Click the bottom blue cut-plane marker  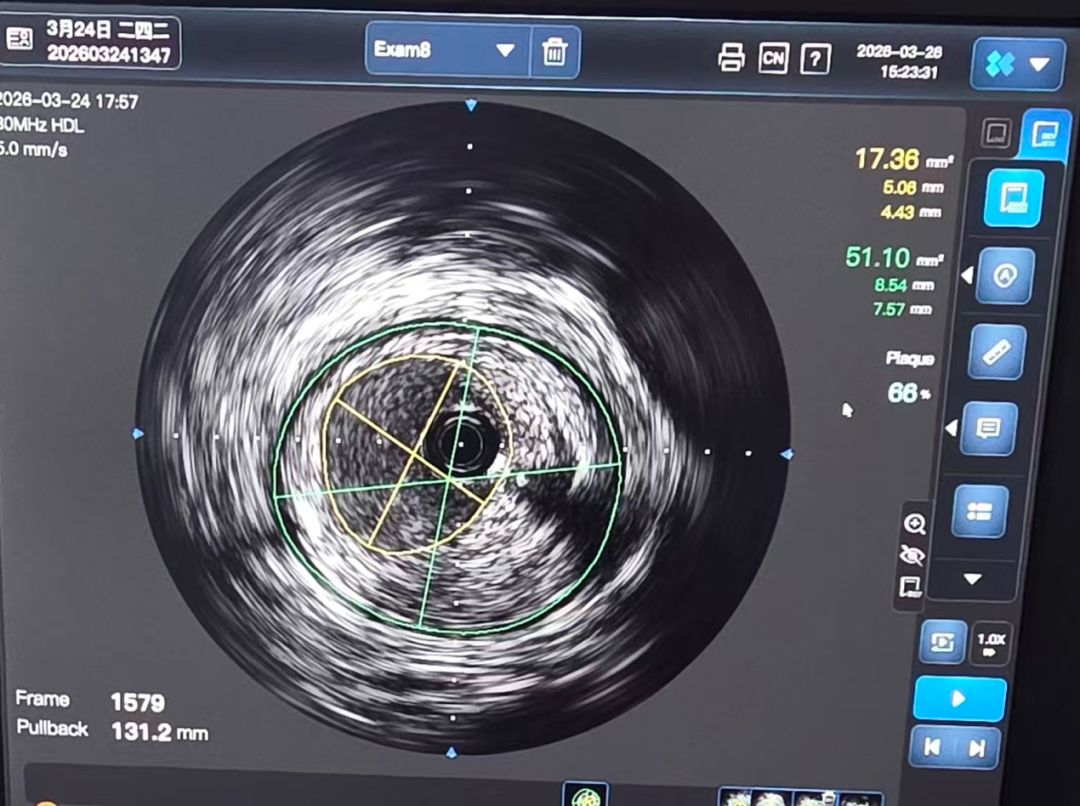451,752
